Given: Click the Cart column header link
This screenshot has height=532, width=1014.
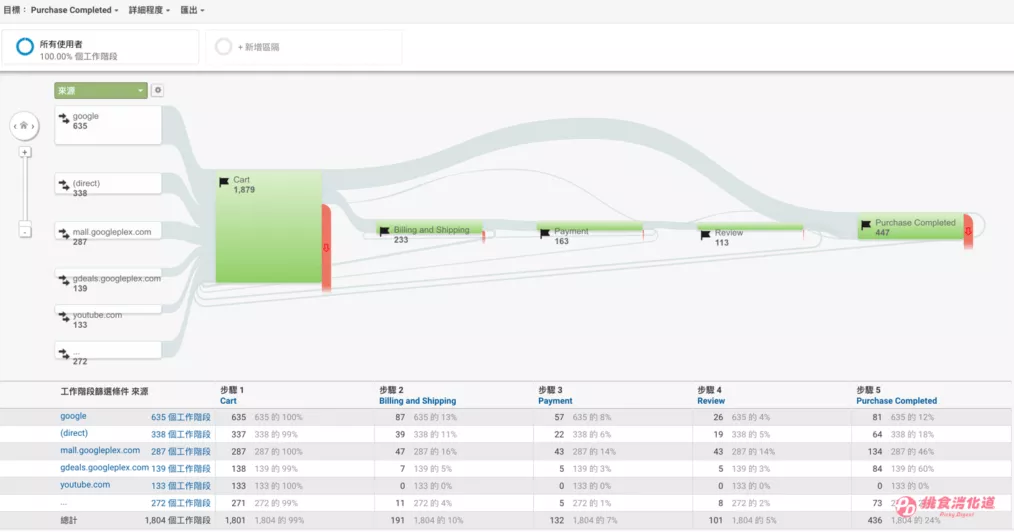Looking at the screenshot, I should coord(228,401).
